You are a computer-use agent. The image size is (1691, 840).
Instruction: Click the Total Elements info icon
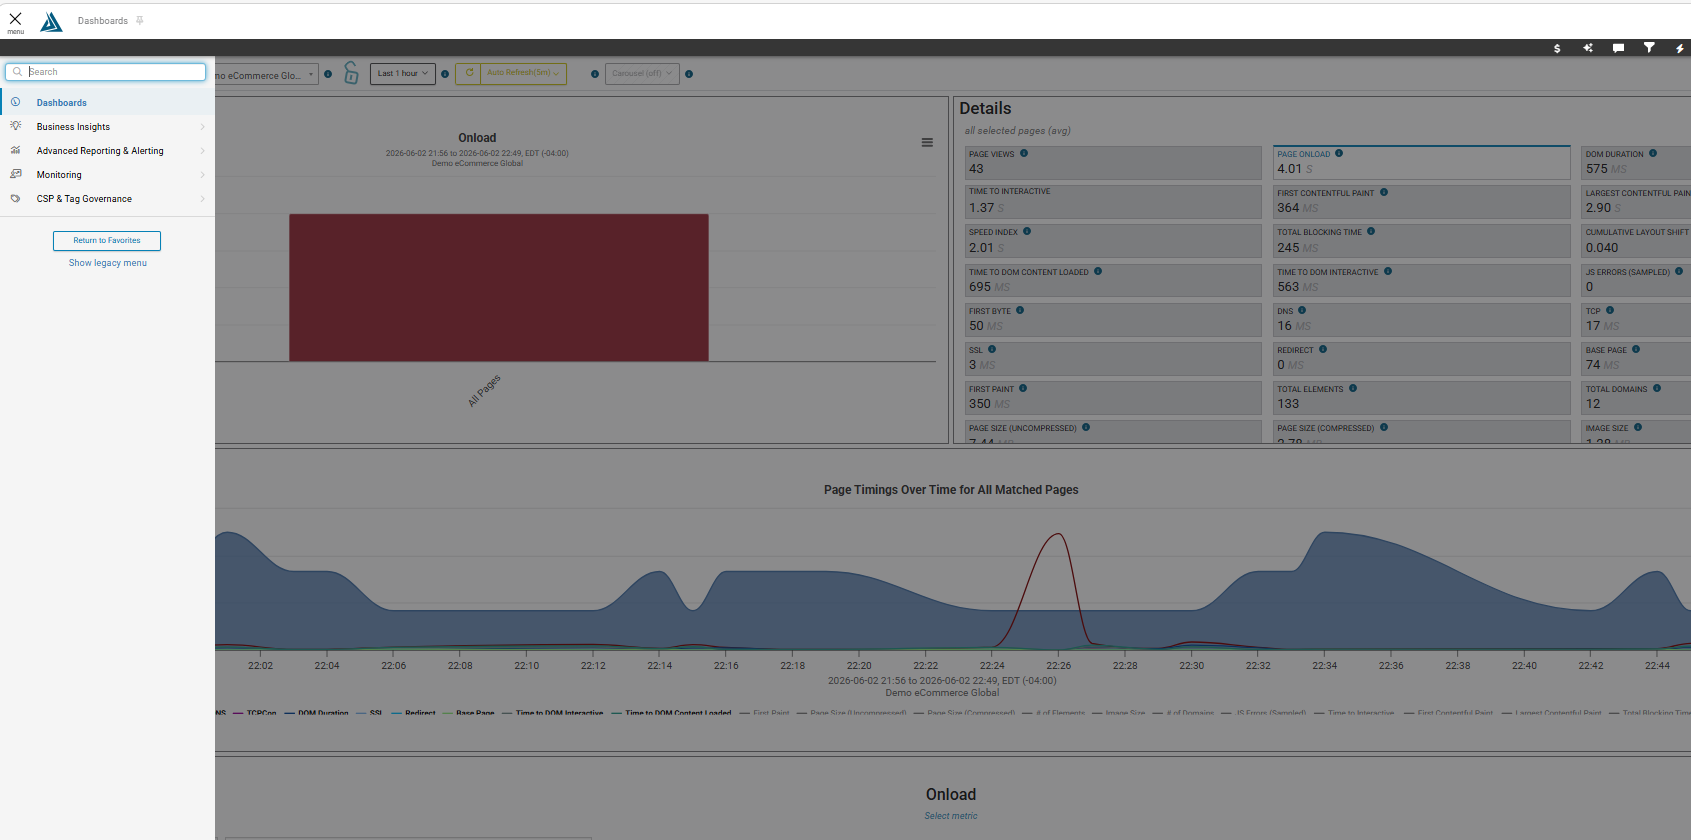pyautogui.click(x=1353, y=388)
